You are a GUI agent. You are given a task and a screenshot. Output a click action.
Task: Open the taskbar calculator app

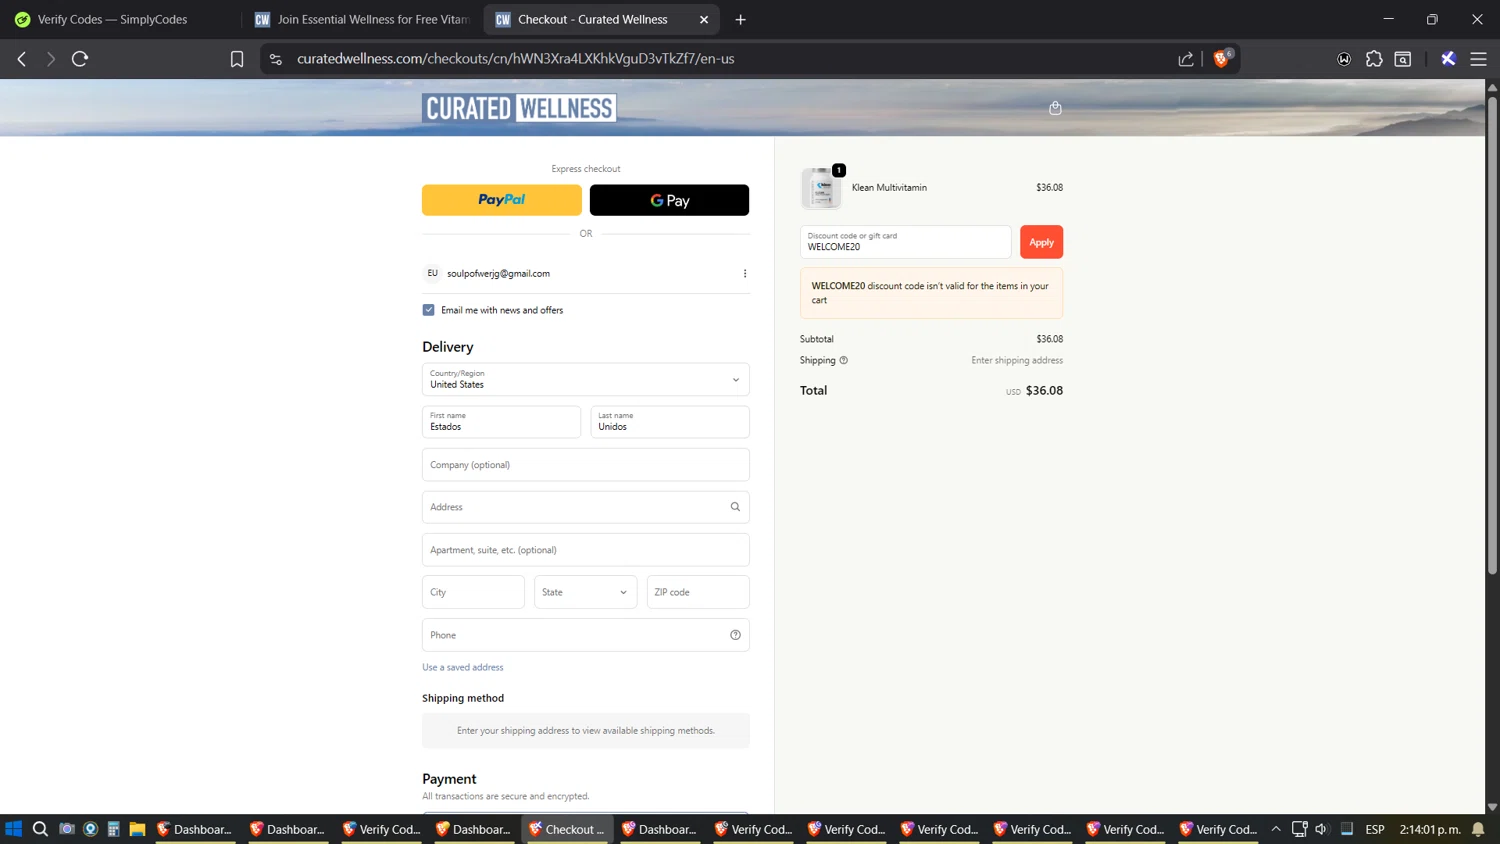(x=114, y=829)
